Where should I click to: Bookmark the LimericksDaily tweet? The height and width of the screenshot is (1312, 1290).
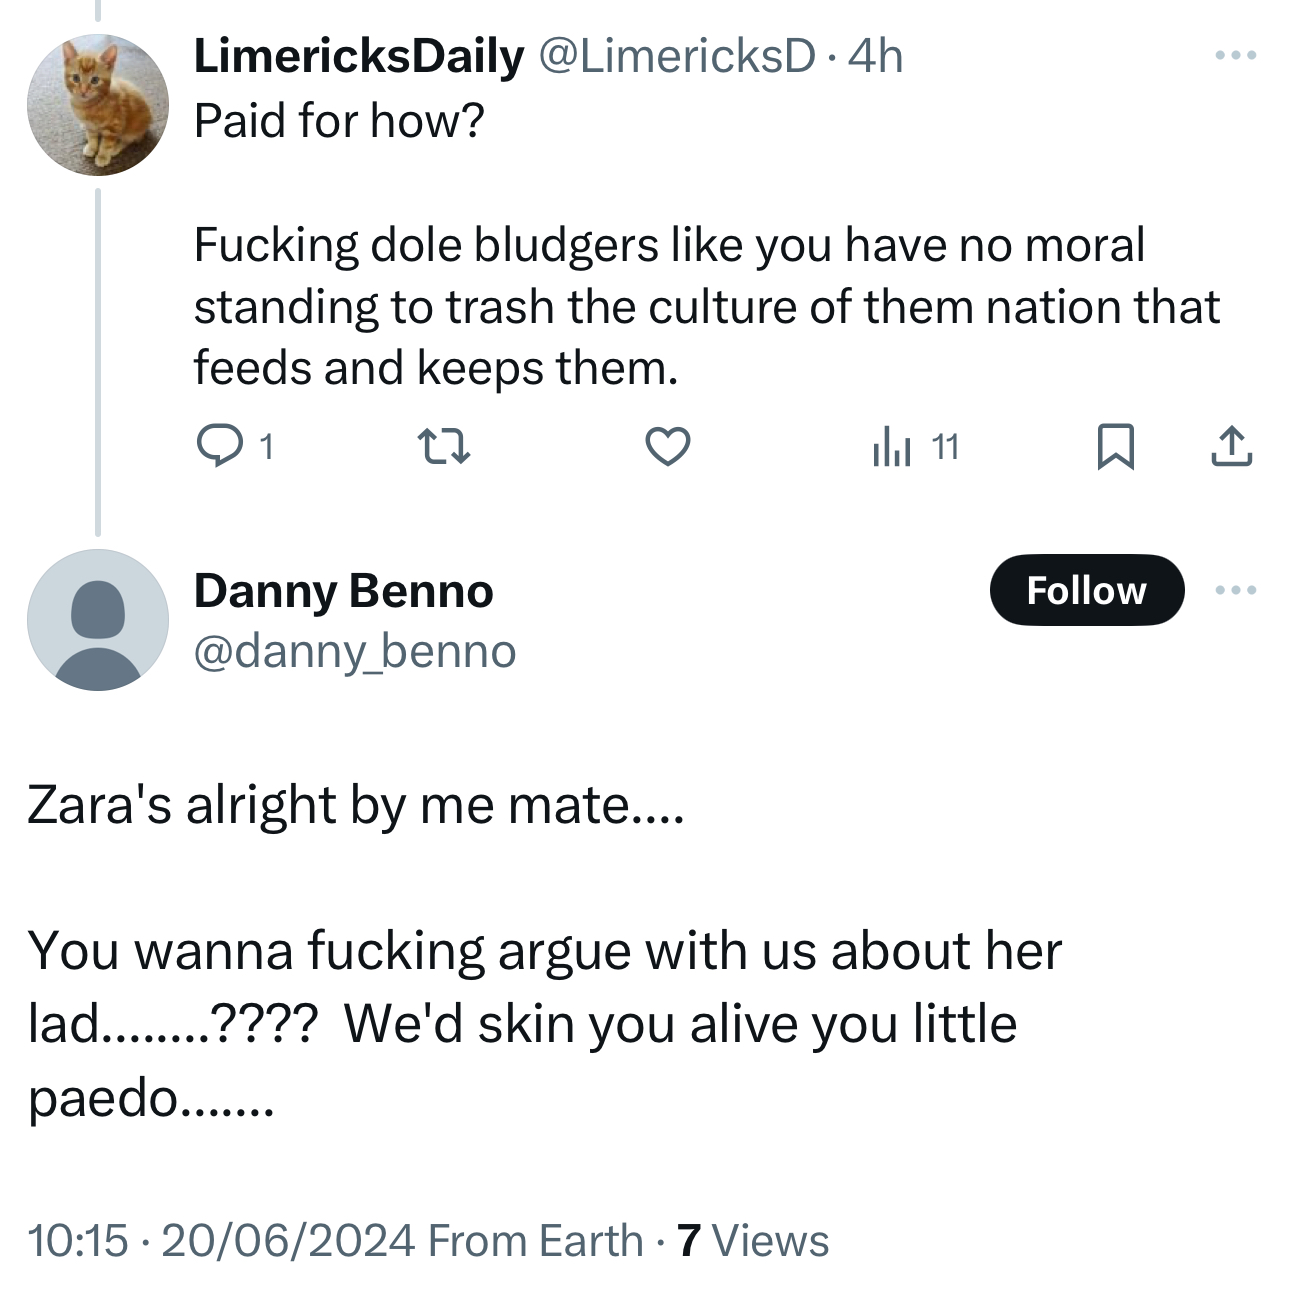click(1115, 446)
